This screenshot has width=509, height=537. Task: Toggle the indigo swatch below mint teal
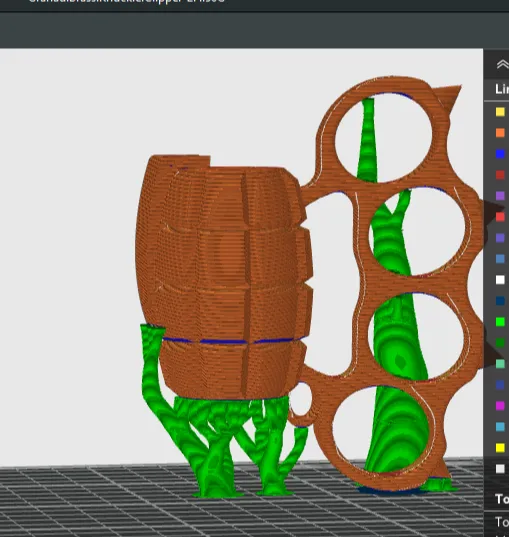[500, 385]
